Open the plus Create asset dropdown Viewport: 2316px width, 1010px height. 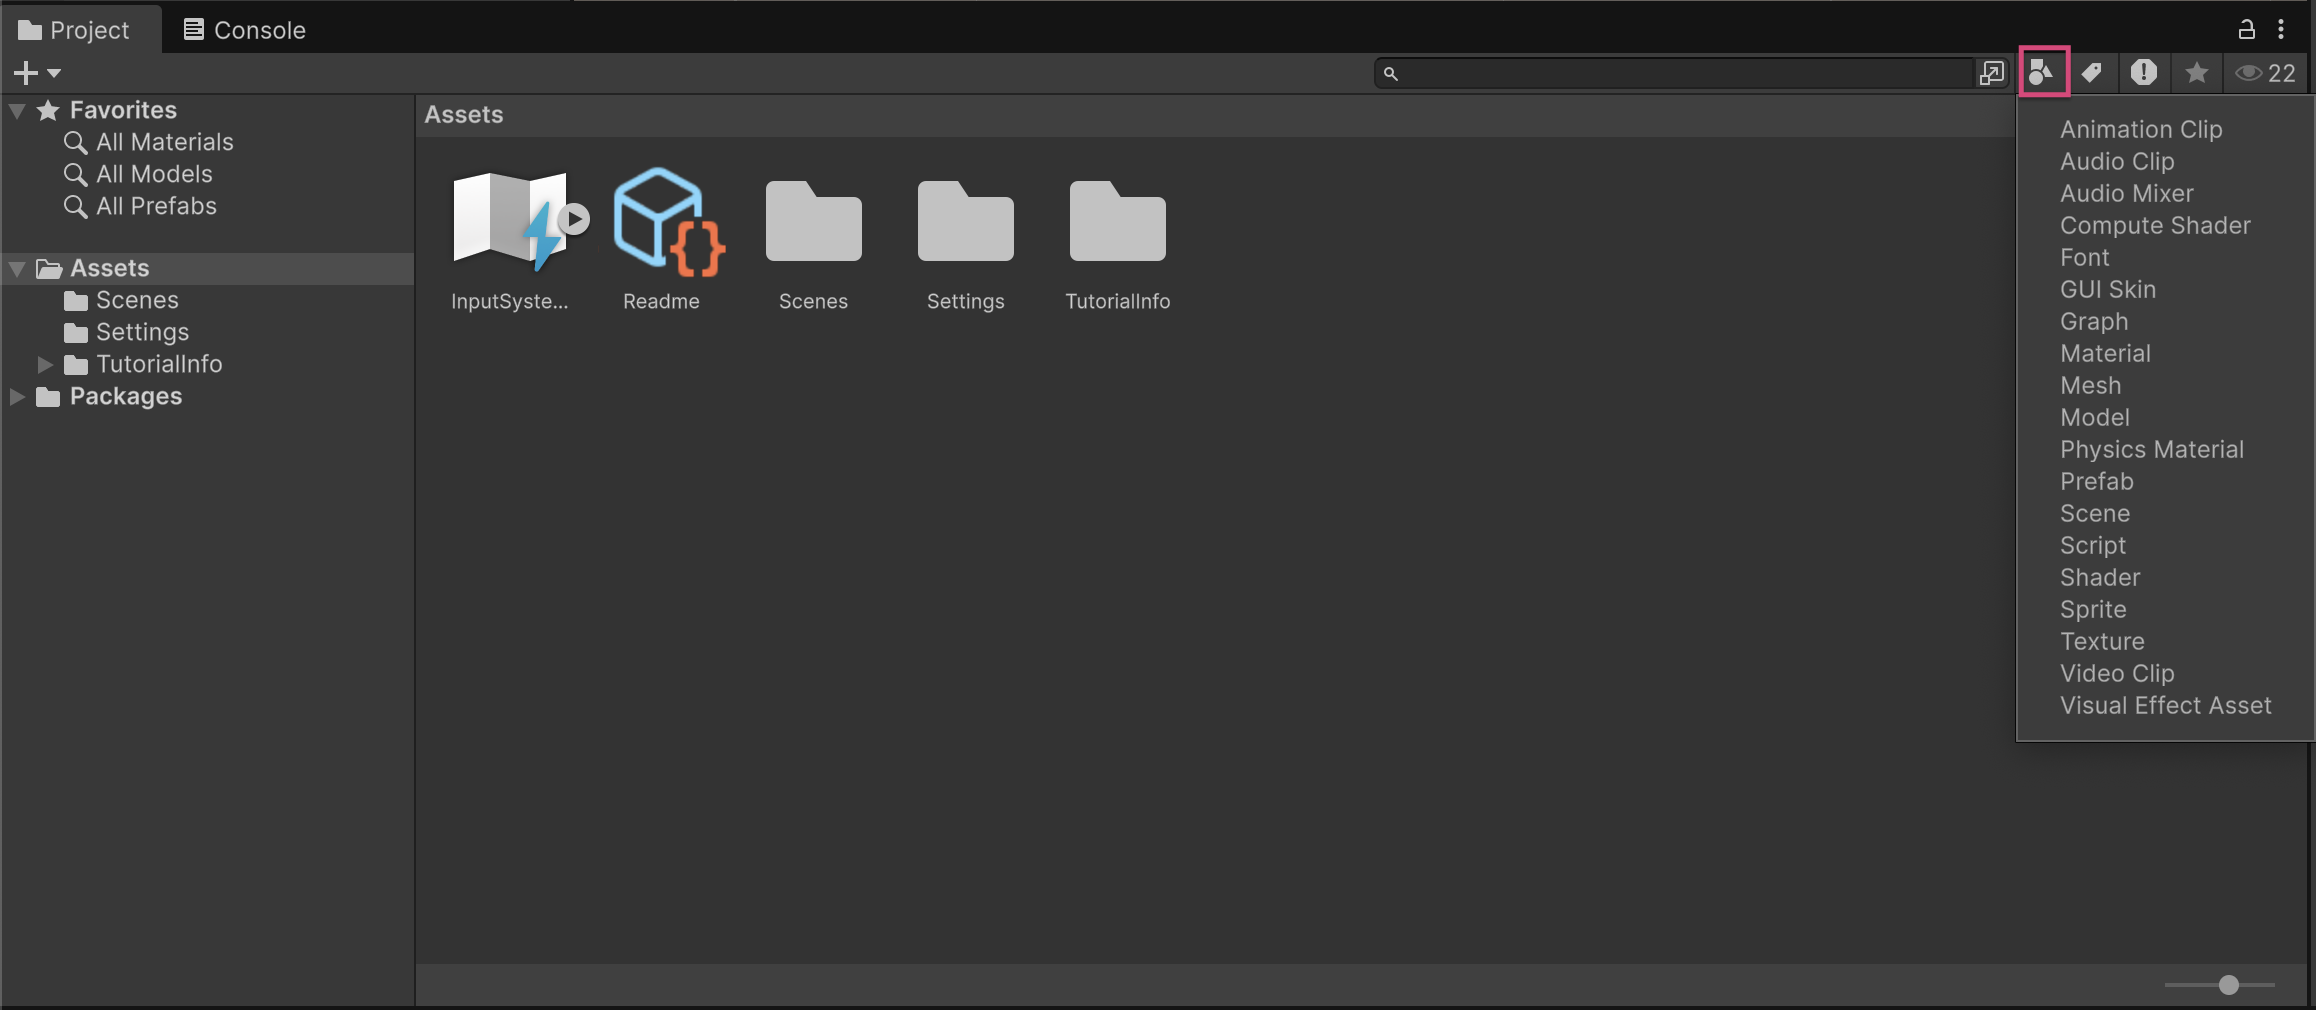point(37,73)
